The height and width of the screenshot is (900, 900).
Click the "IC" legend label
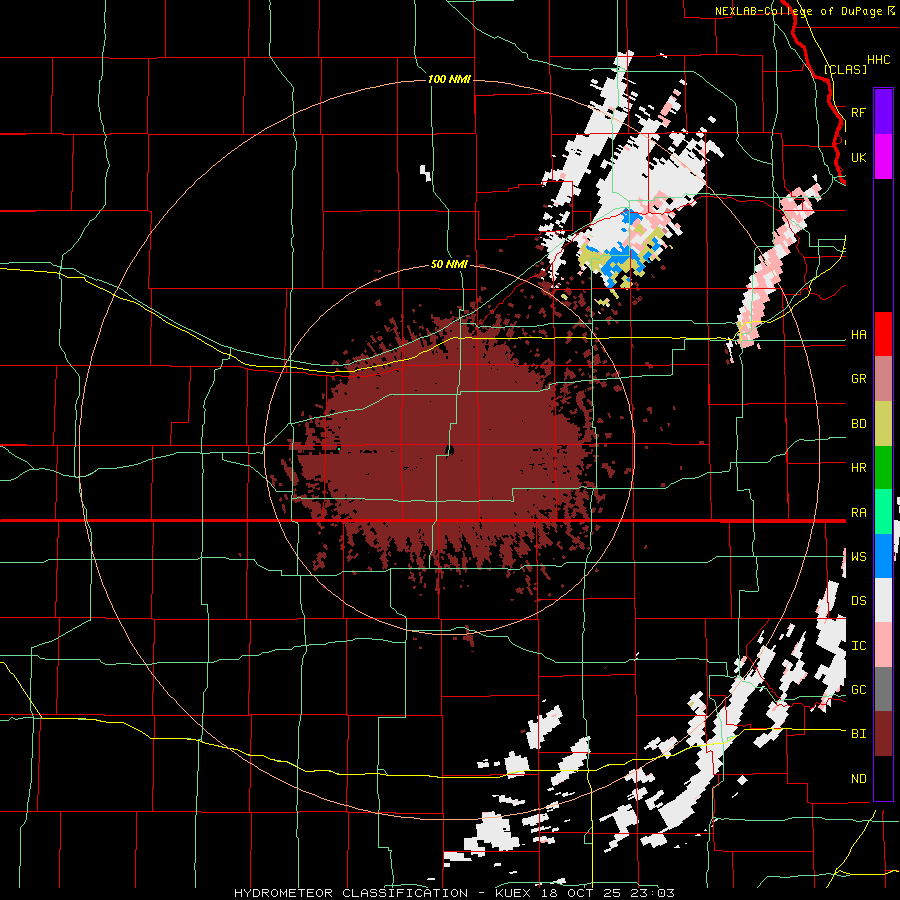coord(858,646)
